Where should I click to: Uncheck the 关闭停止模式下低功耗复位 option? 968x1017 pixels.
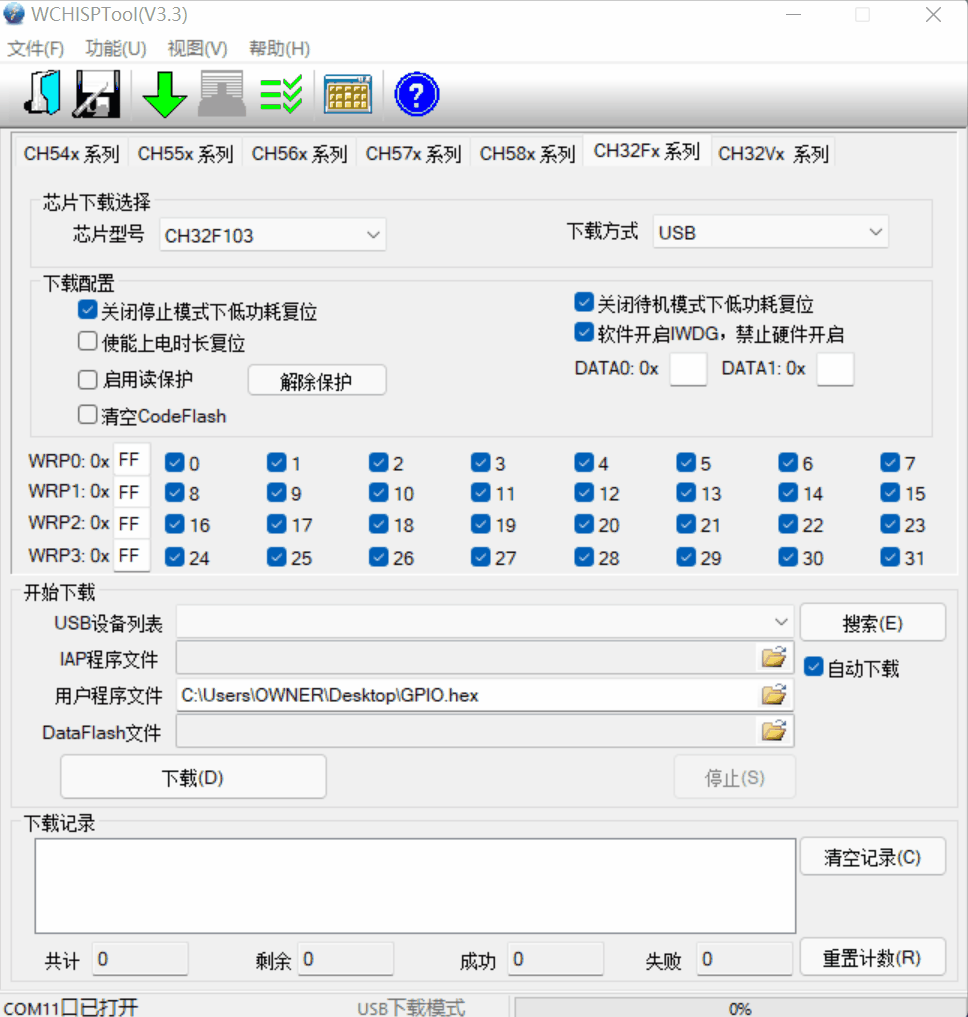point(87,309)
